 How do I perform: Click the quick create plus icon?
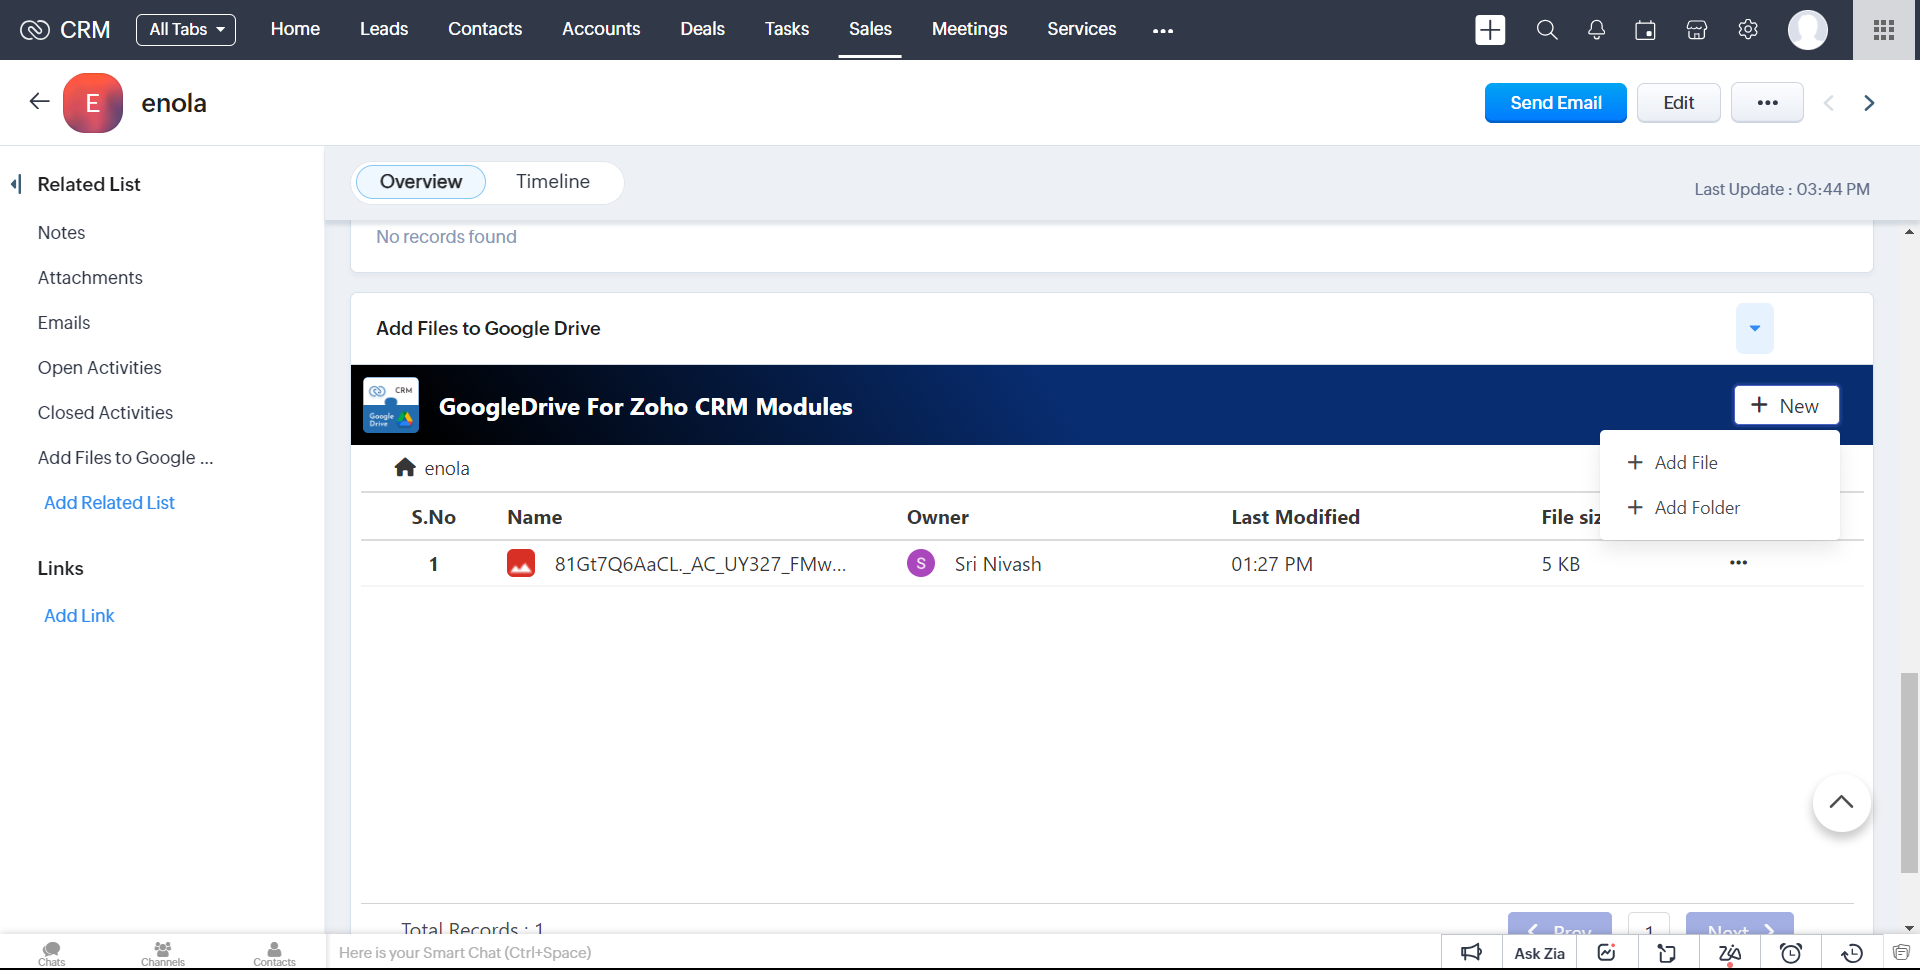pos(1490,30)
